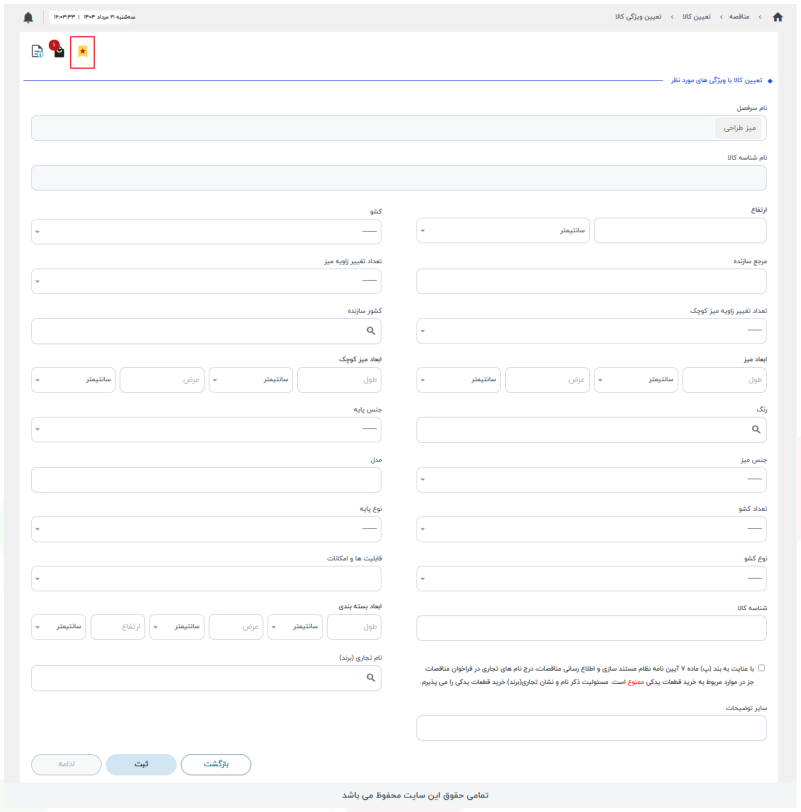Open the shopping bag with red badge
This screenshot has width=801, height=812.
59,50
